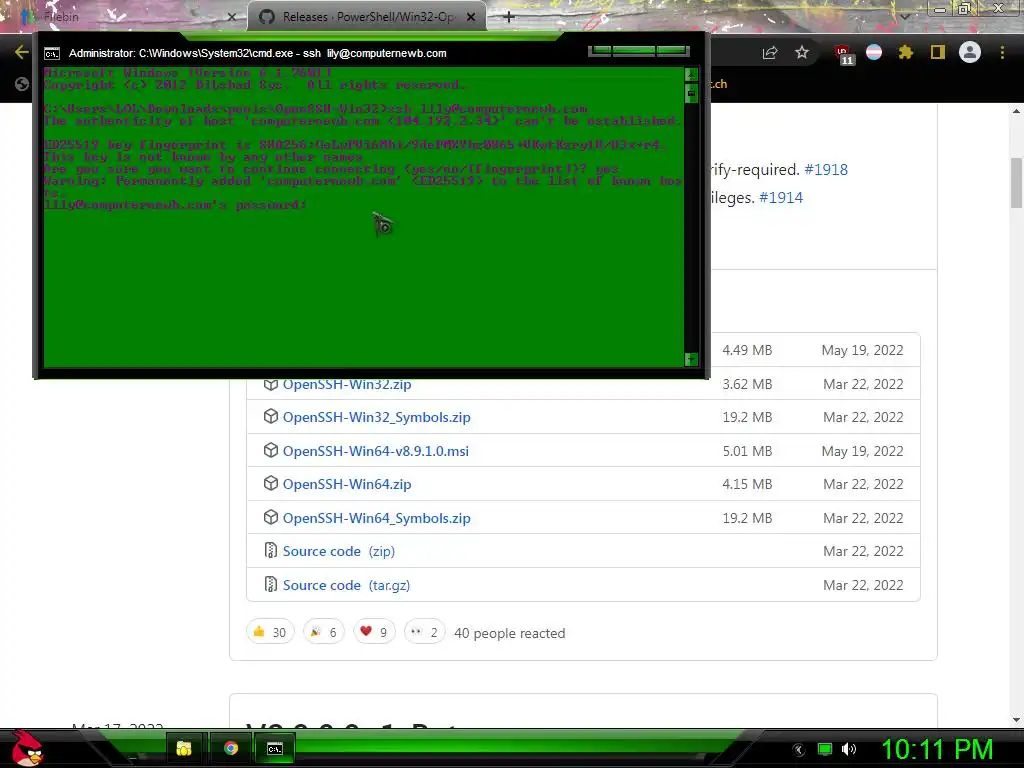Open issue link #1918

(826, 170)
